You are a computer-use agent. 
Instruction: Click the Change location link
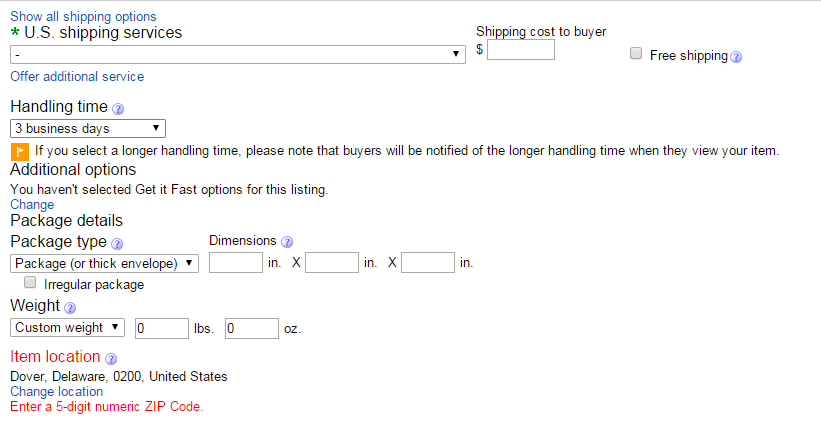[x=56, y=391]
